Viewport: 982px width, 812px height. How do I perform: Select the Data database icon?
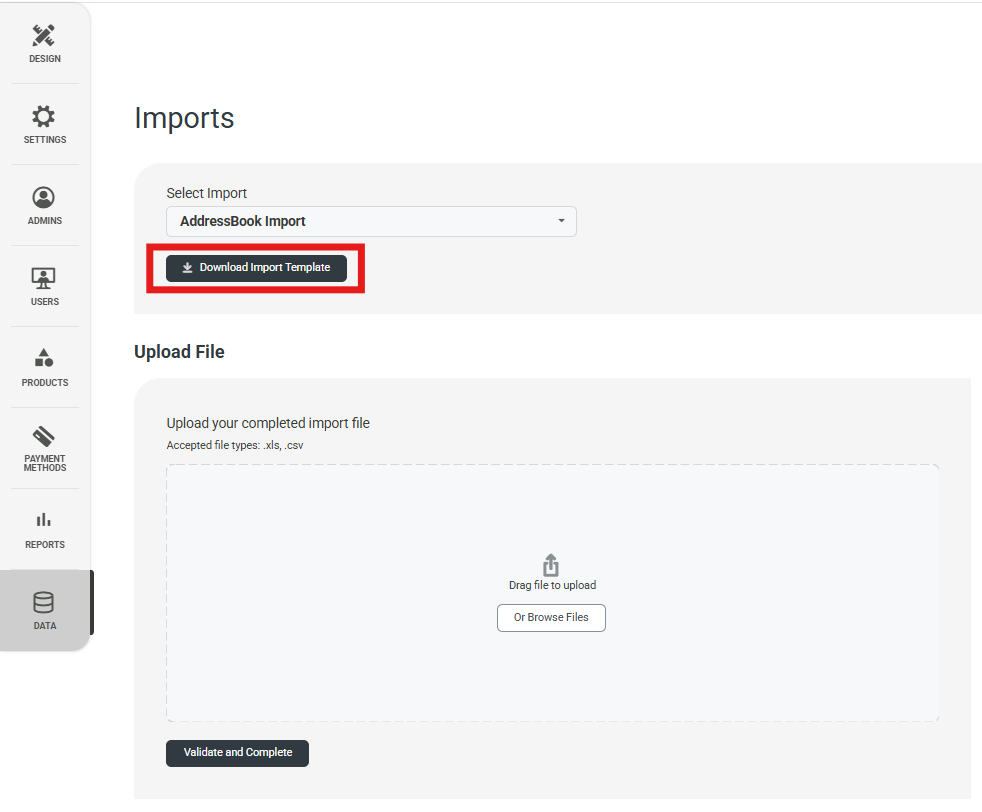click(44, 602)
